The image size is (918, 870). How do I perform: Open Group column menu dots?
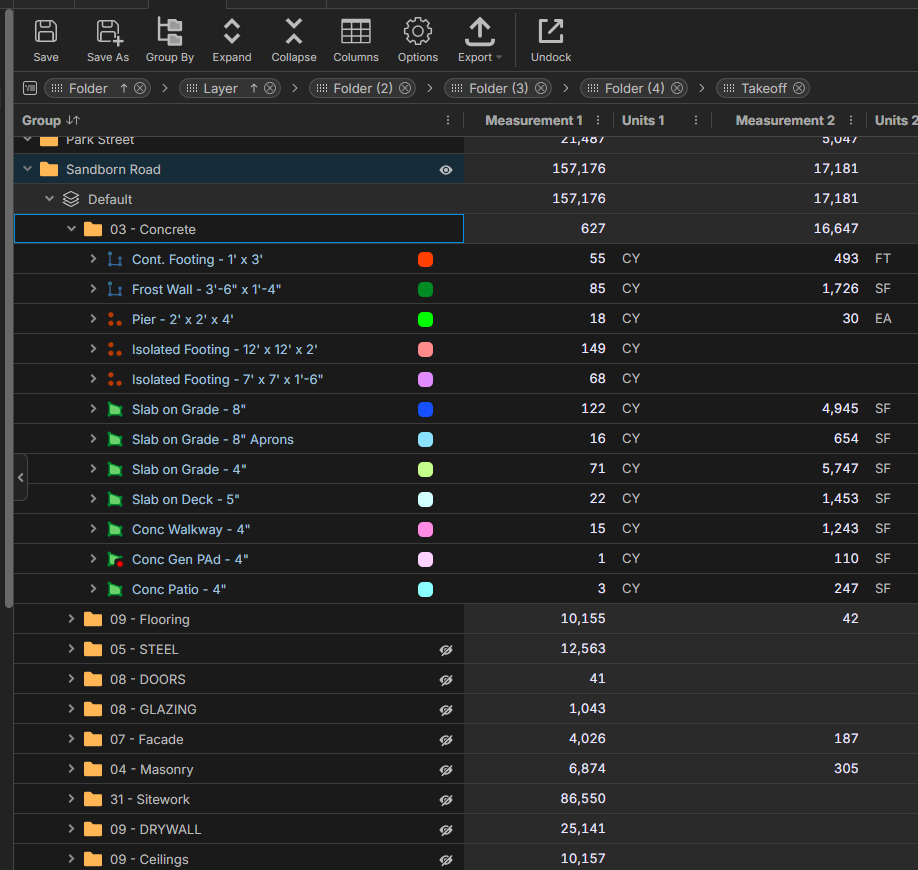pyautogui.click(x=448, y=121)
